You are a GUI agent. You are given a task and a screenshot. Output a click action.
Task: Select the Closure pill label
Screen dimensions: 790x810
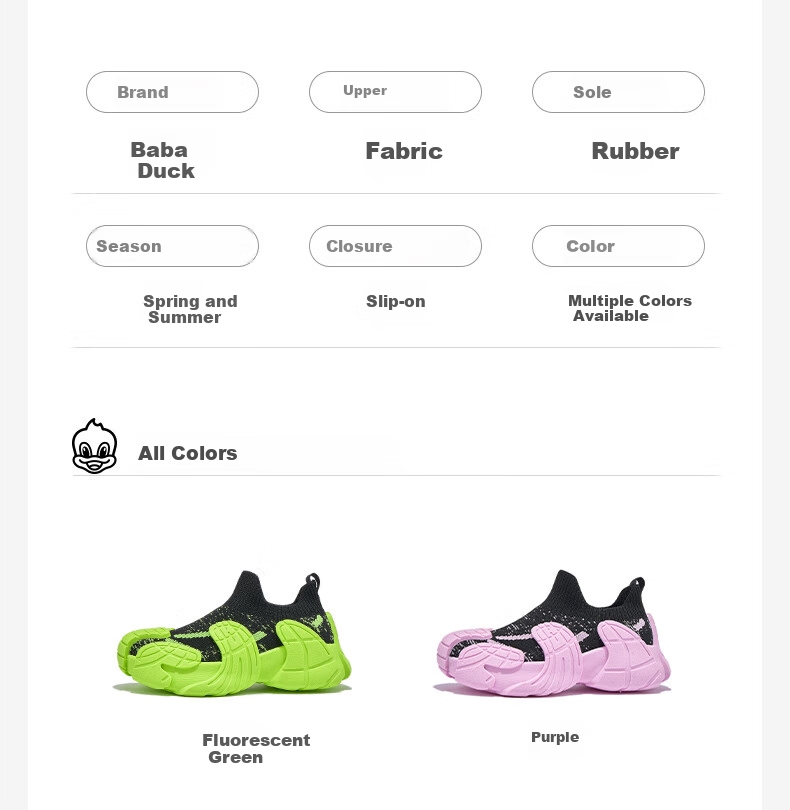click(395, 246)
